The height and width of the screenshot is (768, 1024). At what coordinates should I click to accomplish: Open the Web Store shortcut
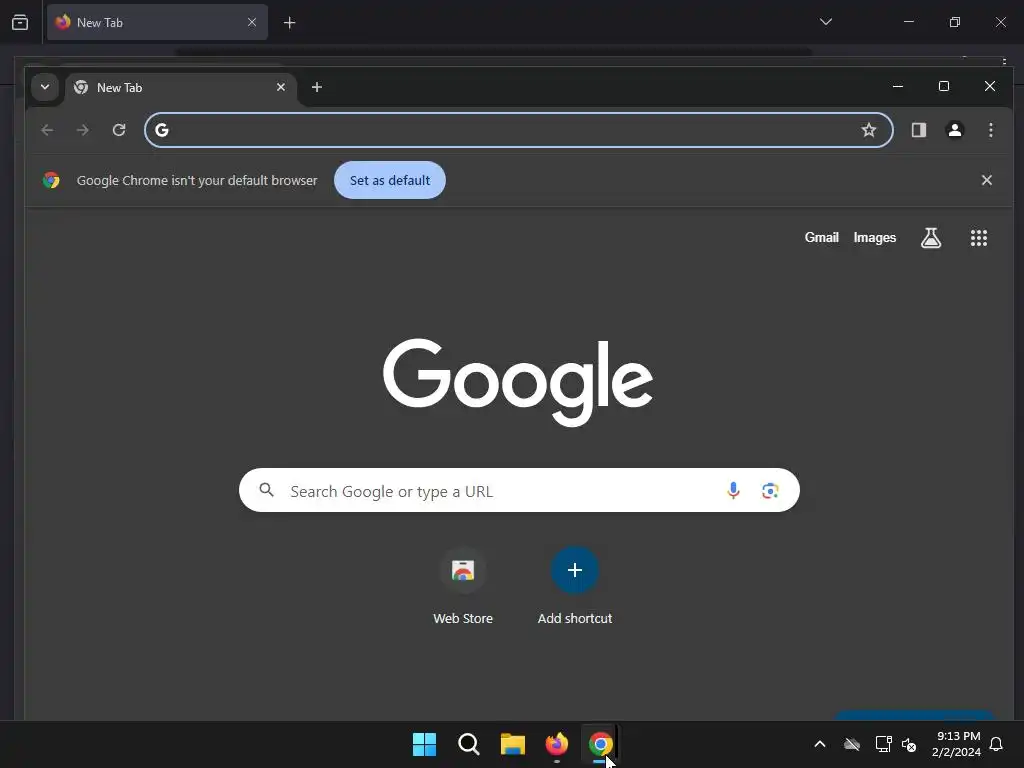coord(463,585)
